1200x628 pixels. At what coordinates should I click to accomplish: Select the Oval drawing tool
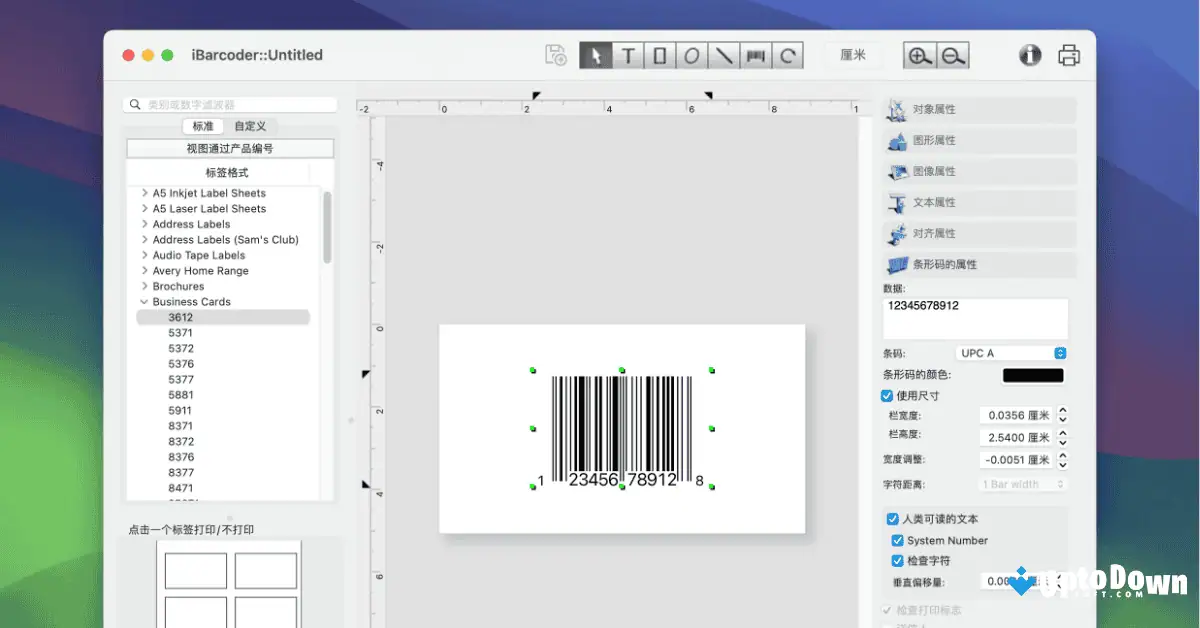click(x=692, y=55)
